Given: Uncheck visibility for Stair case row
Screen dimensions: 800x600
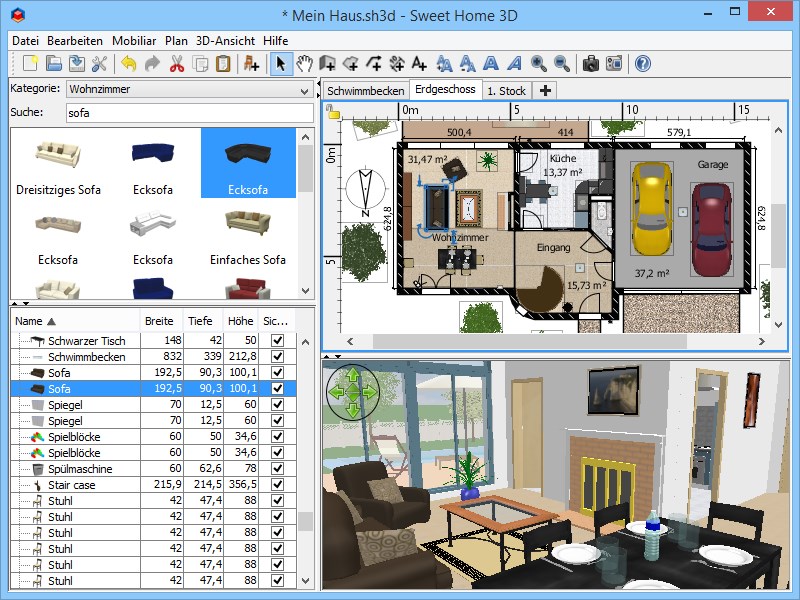Looking at the screenshot, I should point(277,484).
